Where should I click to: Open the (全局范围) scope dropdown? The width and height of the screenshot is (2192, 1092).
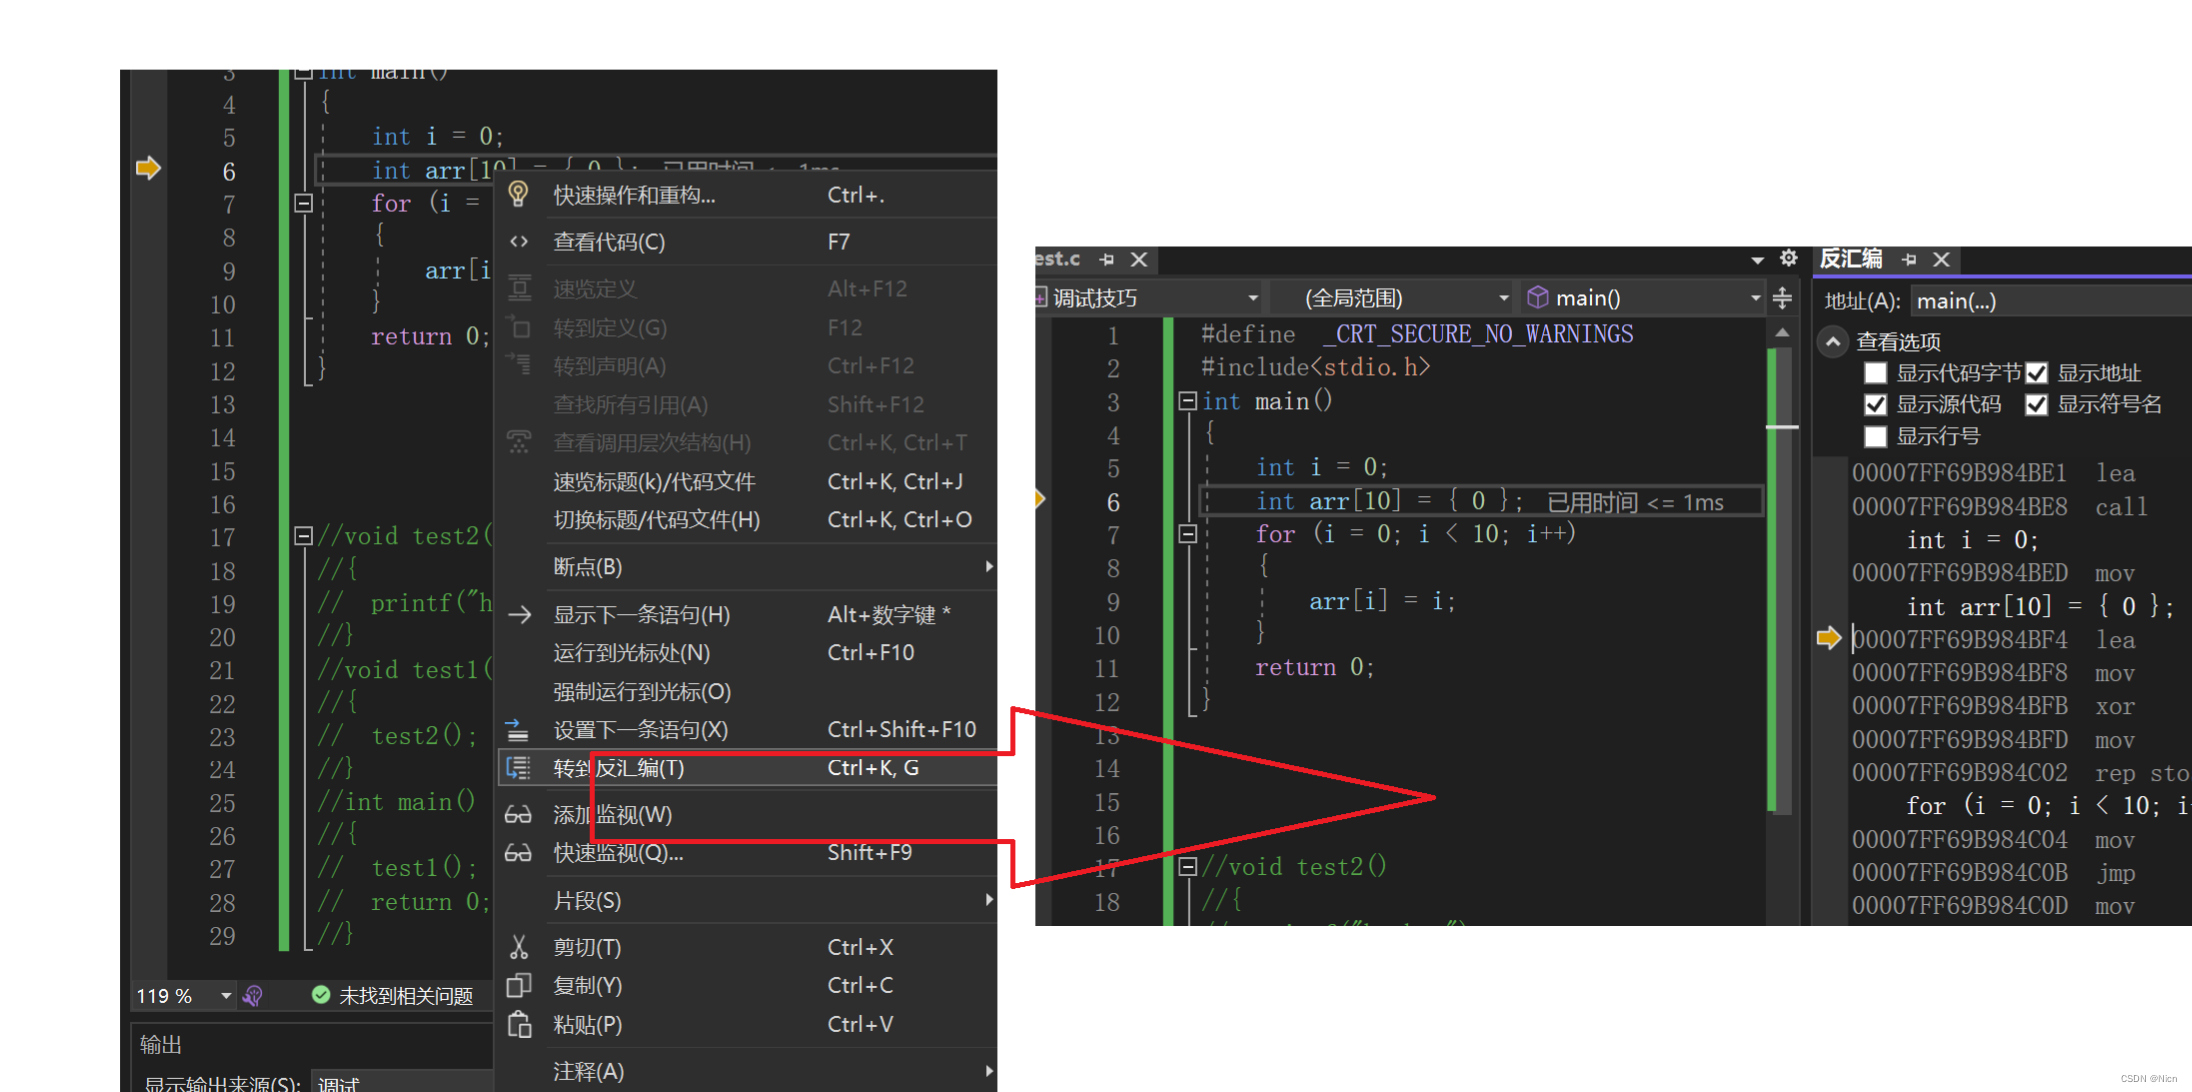(x=1502, y=298)
